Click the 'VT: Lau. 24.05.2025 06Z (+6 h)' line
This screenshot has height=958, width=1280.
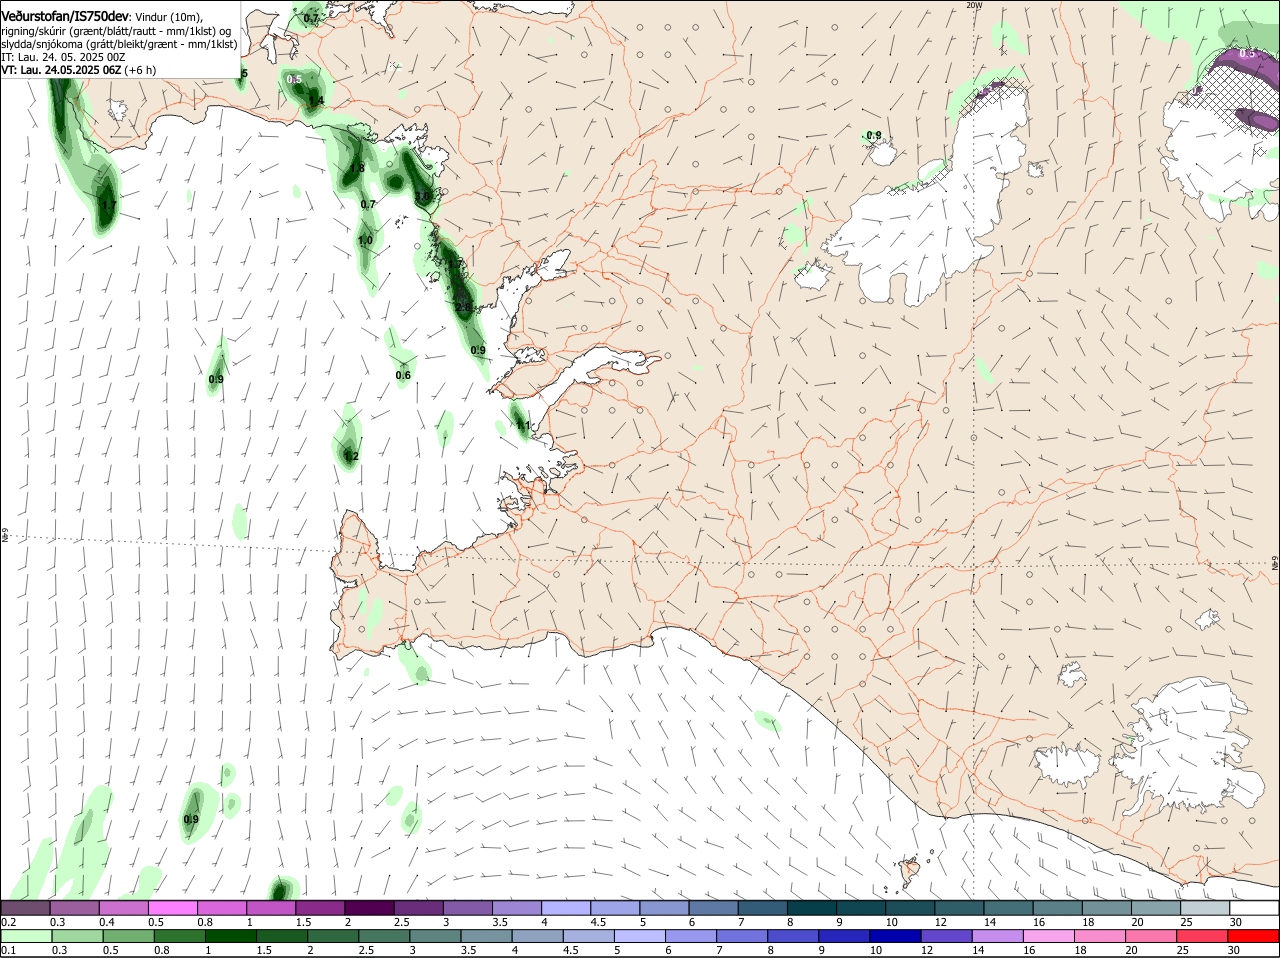click(78, 70)
